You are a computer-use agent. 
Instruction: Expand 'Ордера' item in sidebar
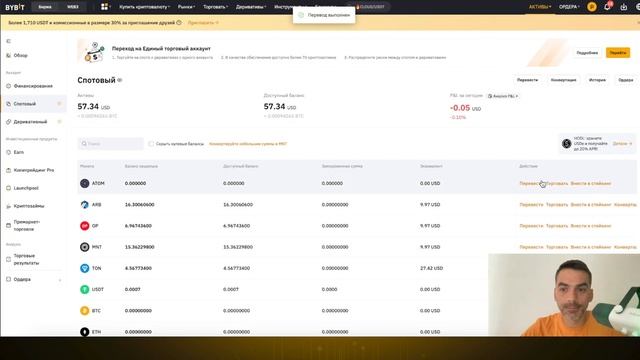(60, 280)
